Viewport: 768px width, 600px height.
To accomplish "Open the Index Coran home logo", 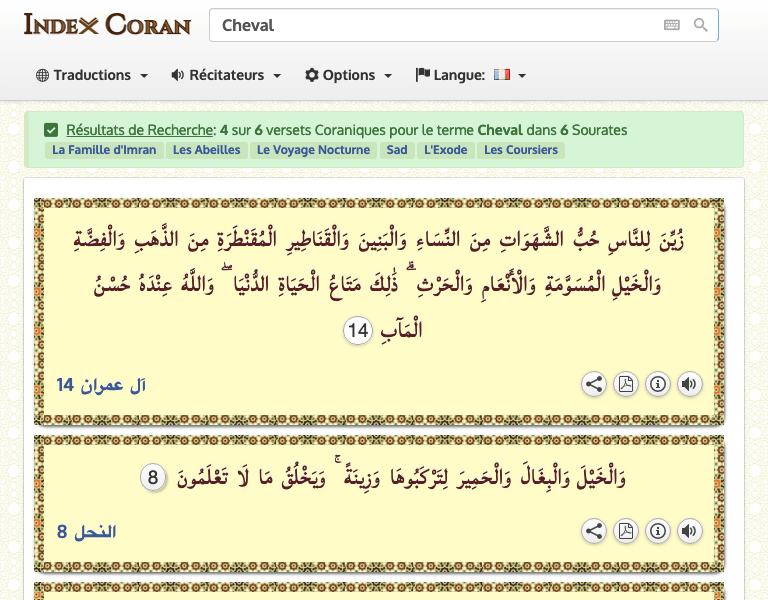I will 107,25.
